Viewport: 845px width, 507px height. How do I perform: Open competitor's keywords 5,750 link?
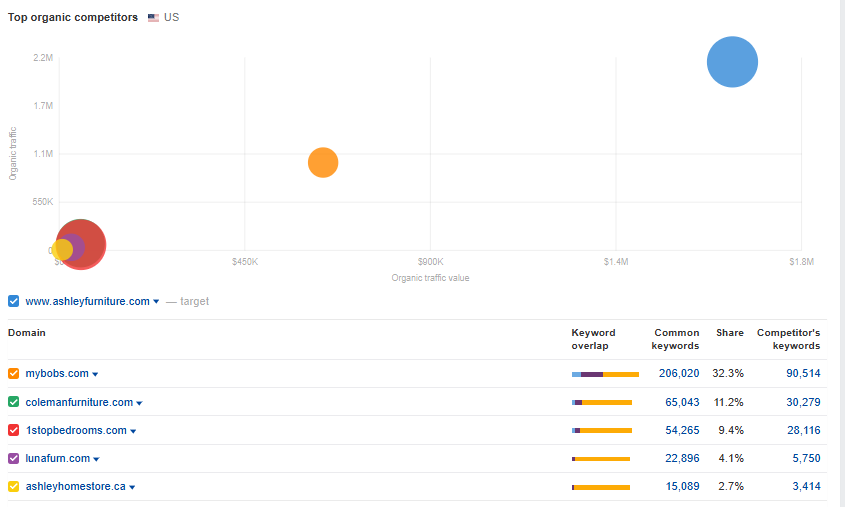(806, 458)
